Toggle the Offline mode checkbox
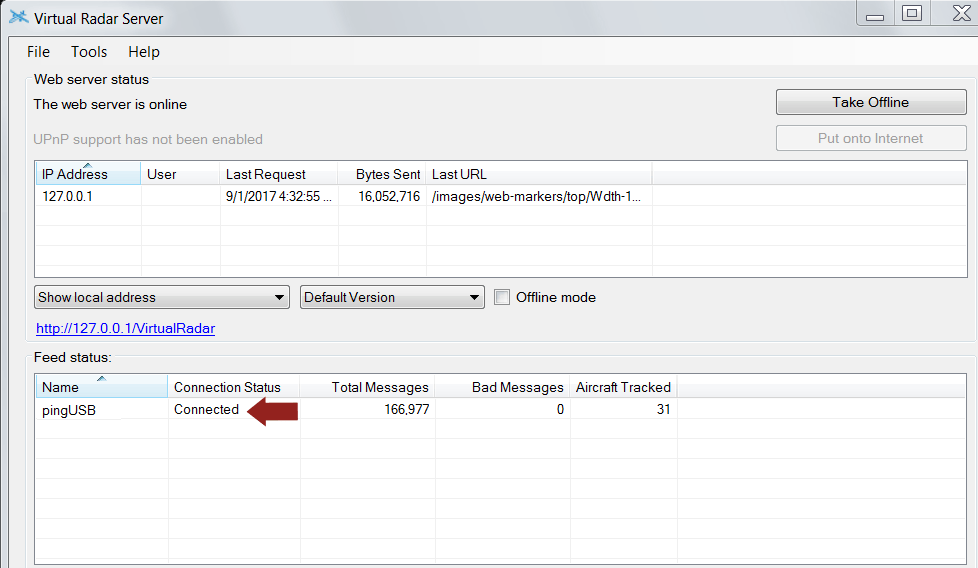This screenshot has width=978, height=568. pyautogui.click(x=502, y=297)
